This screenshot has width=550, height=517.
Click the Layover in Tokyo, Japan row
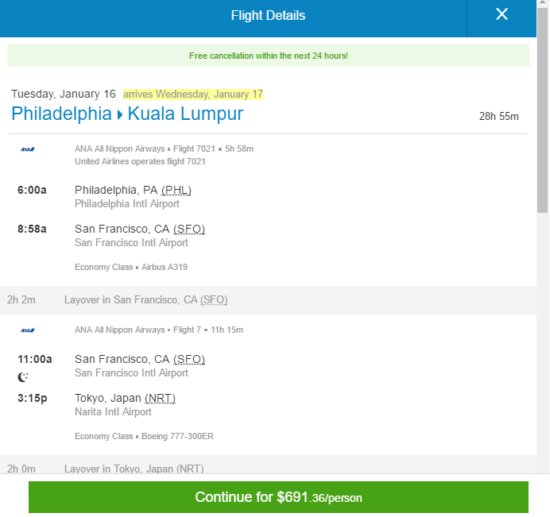(268, 465)
